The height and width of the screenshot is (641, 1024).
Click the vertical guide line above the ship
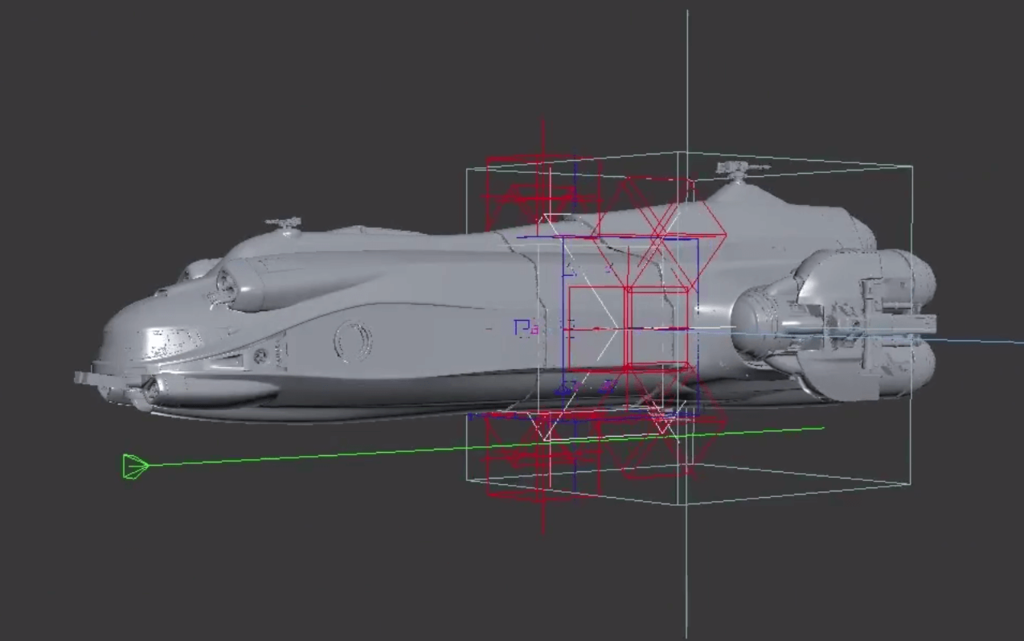pos(687,80)
